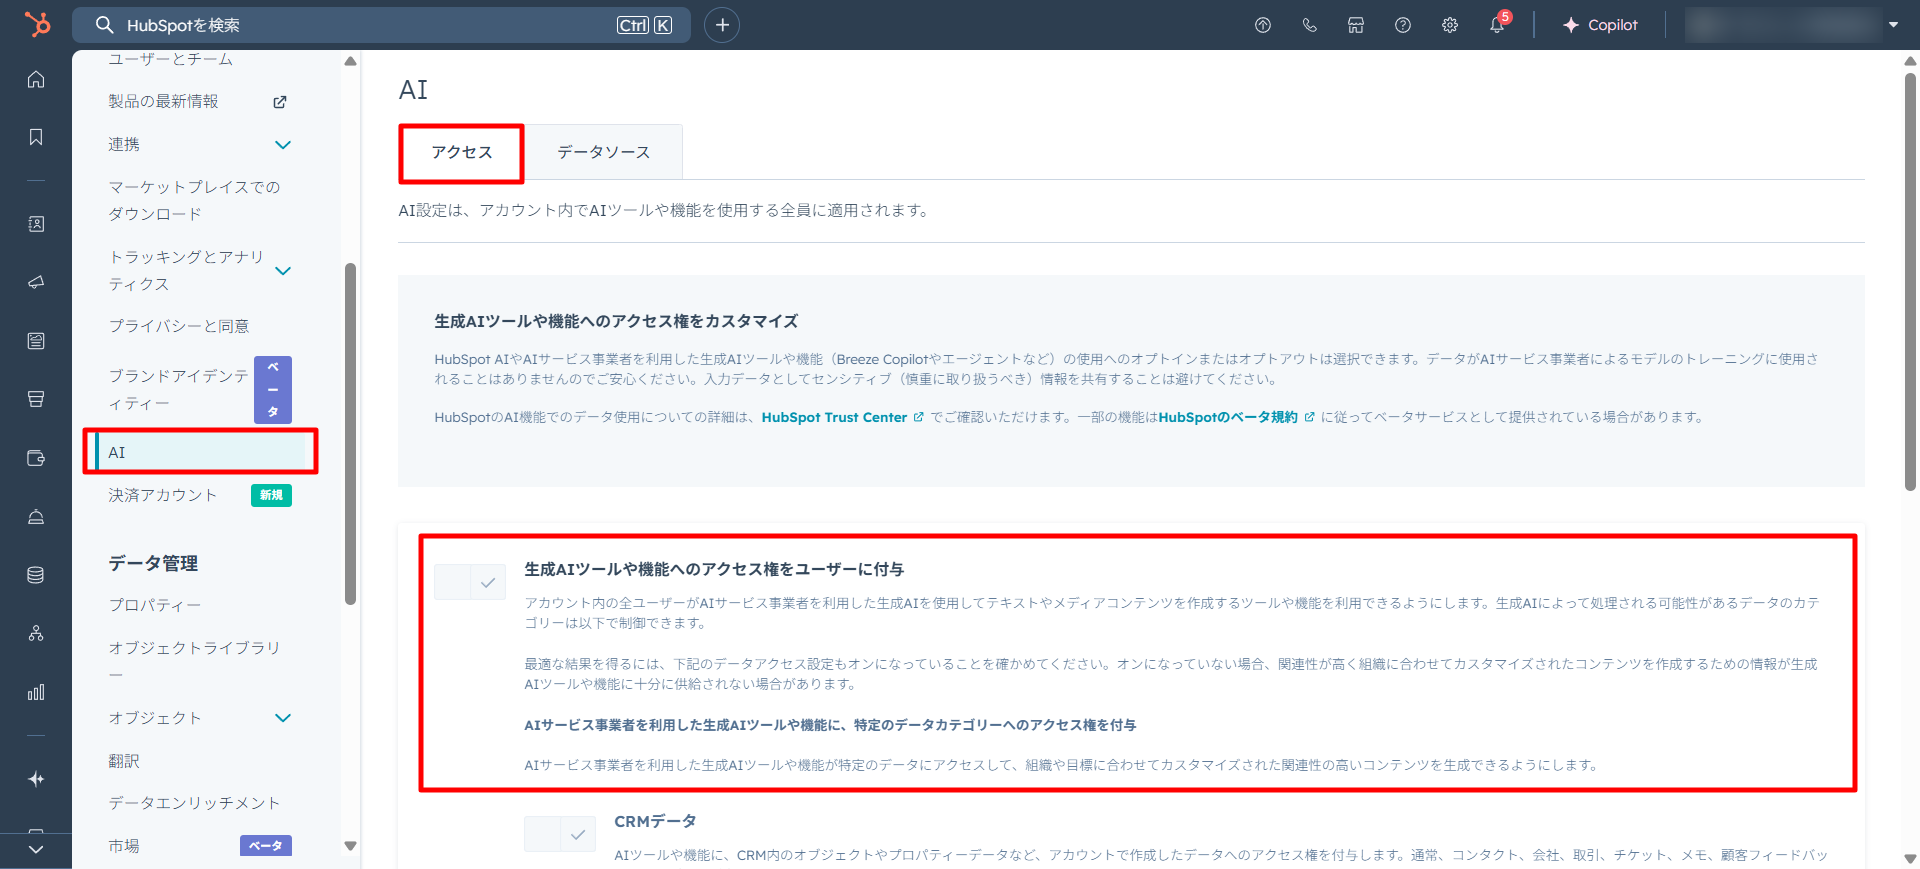Viewport: 1920px width, 869px height.
Task: Open the Reporting bar chart icon
Action: pos(36,692)
